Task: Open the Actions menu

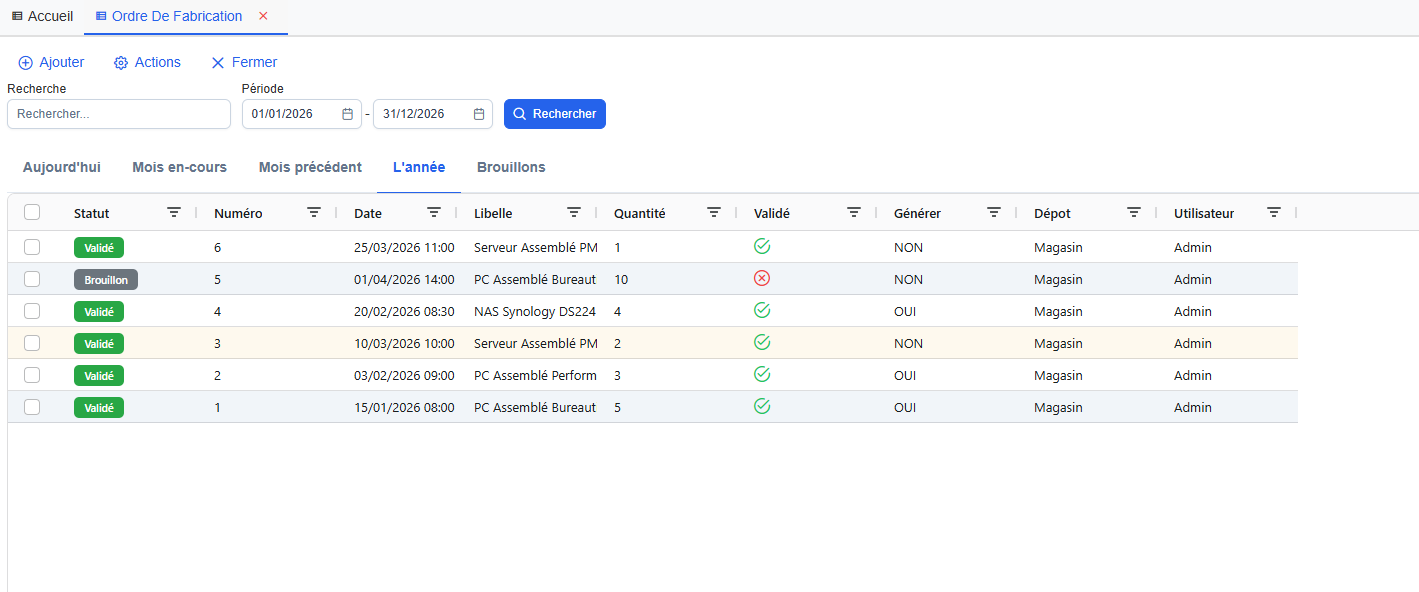Action: click(x=147, y=62)
